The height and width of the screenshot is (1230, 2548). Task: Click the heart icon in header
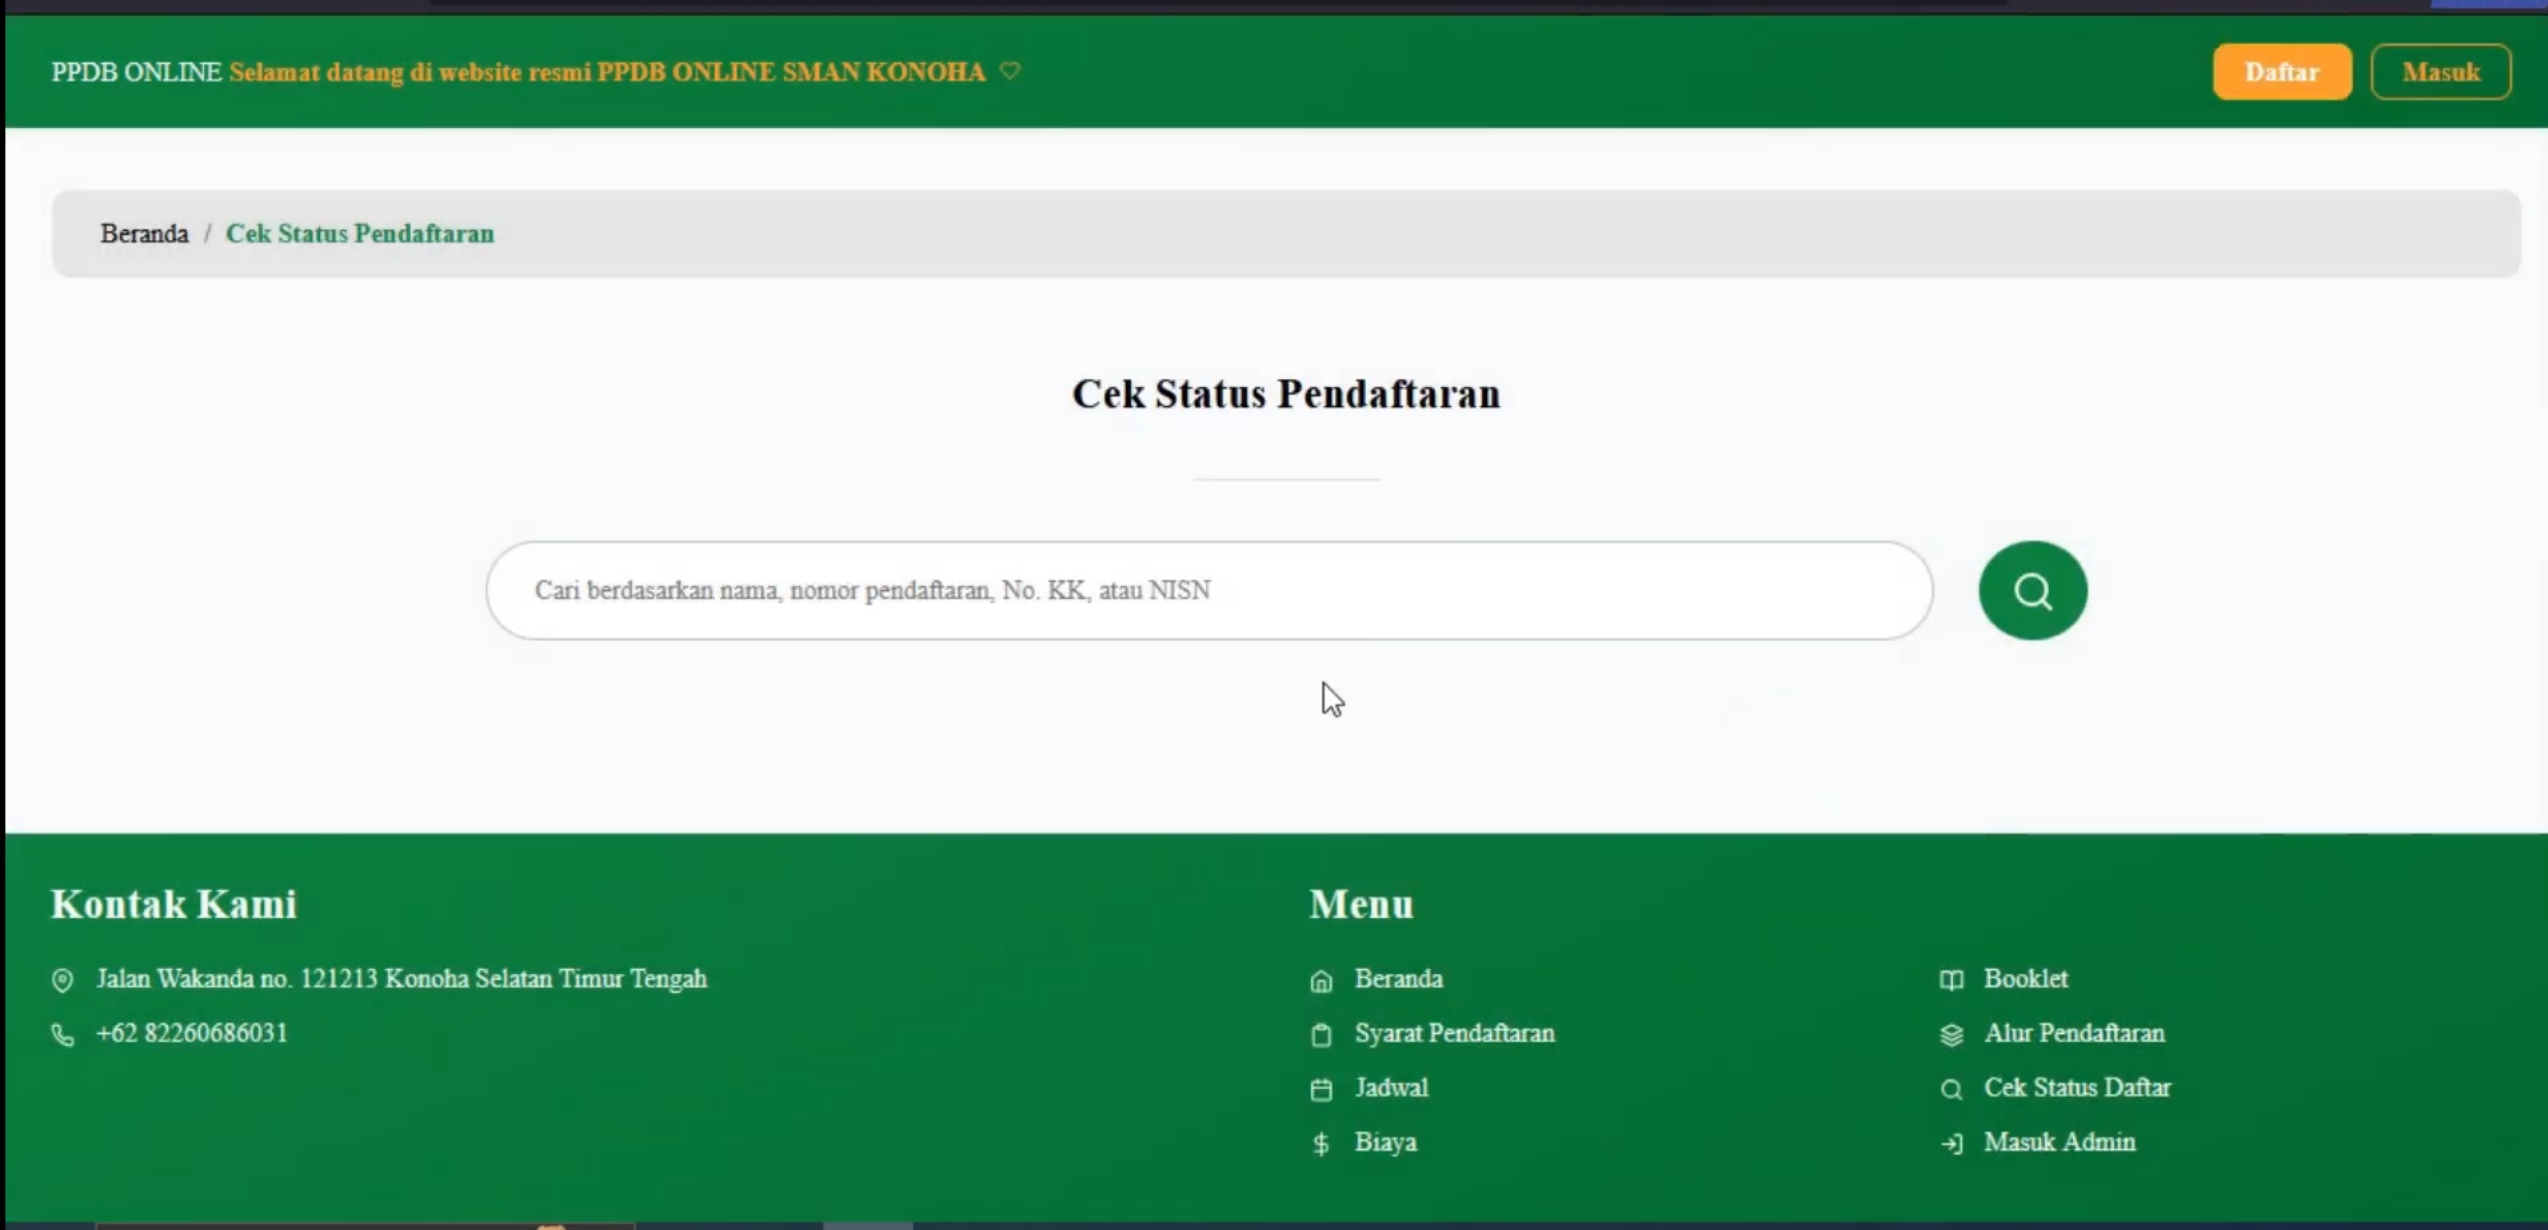(x=1010, y=71)
